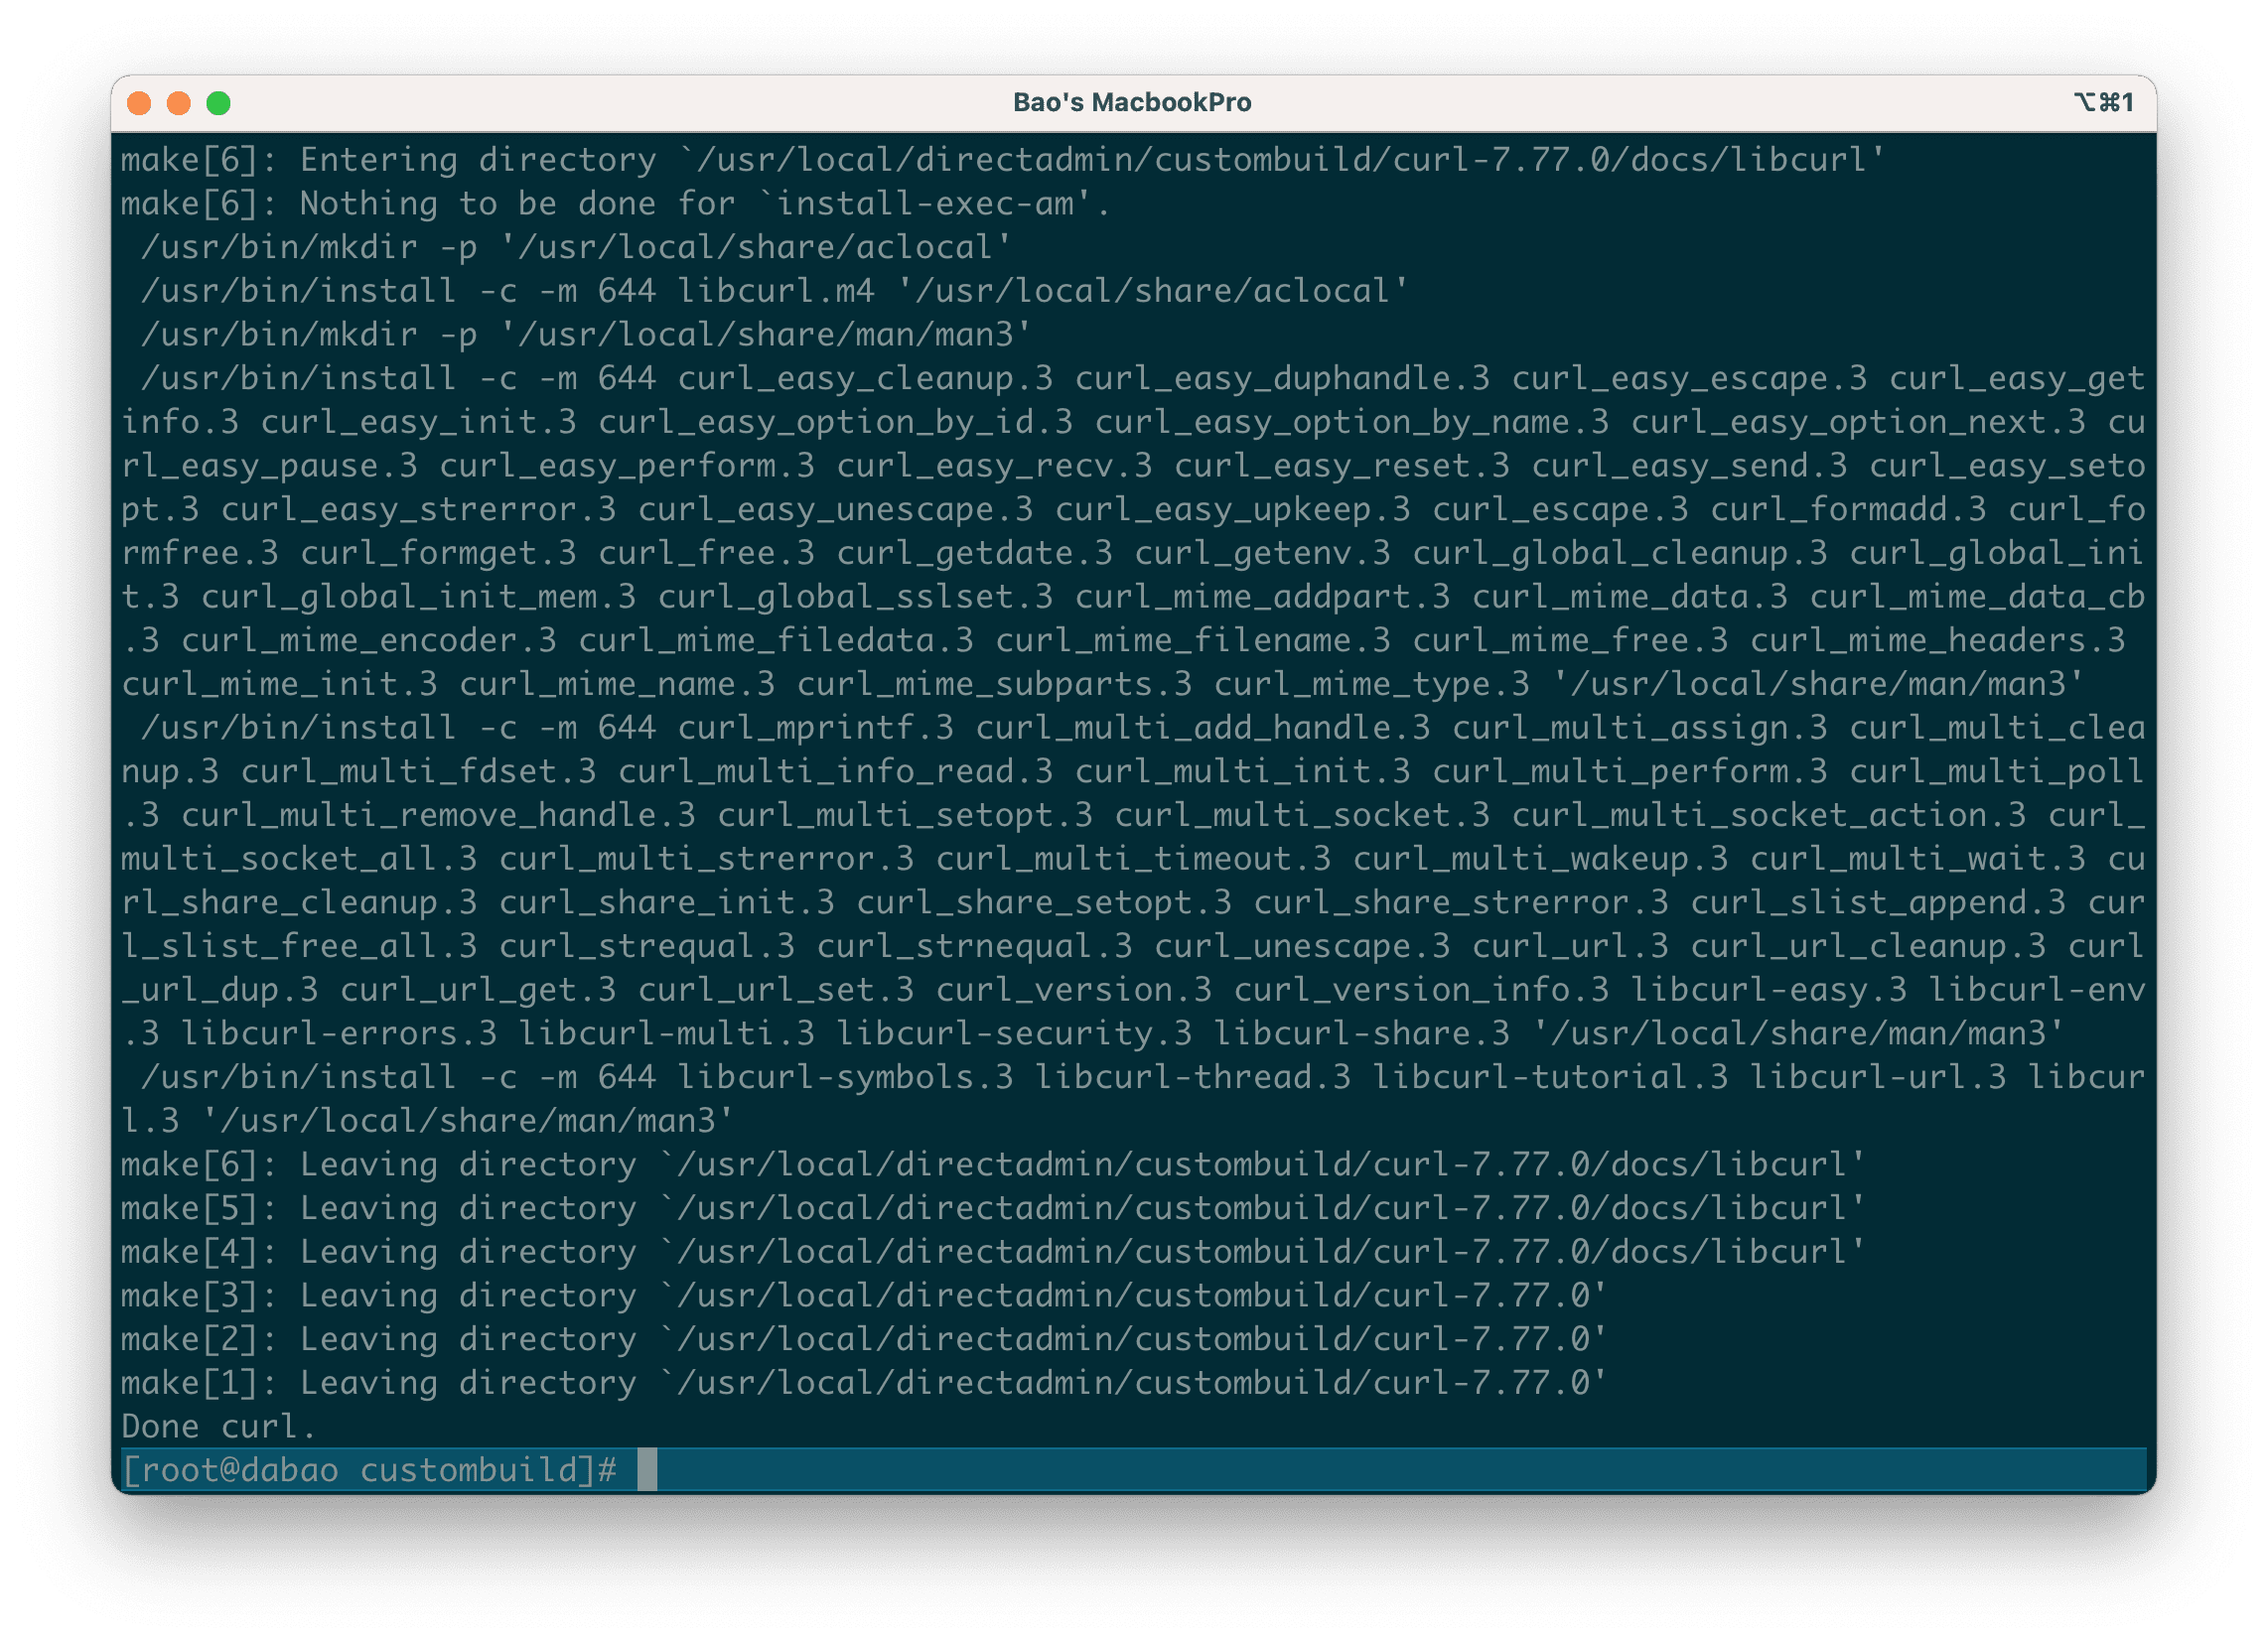Click the "mkdir -p '/usr/local/share/aclocal'" line
Viewport: 2268px width, 1642px height.
[x=577, y=246]
